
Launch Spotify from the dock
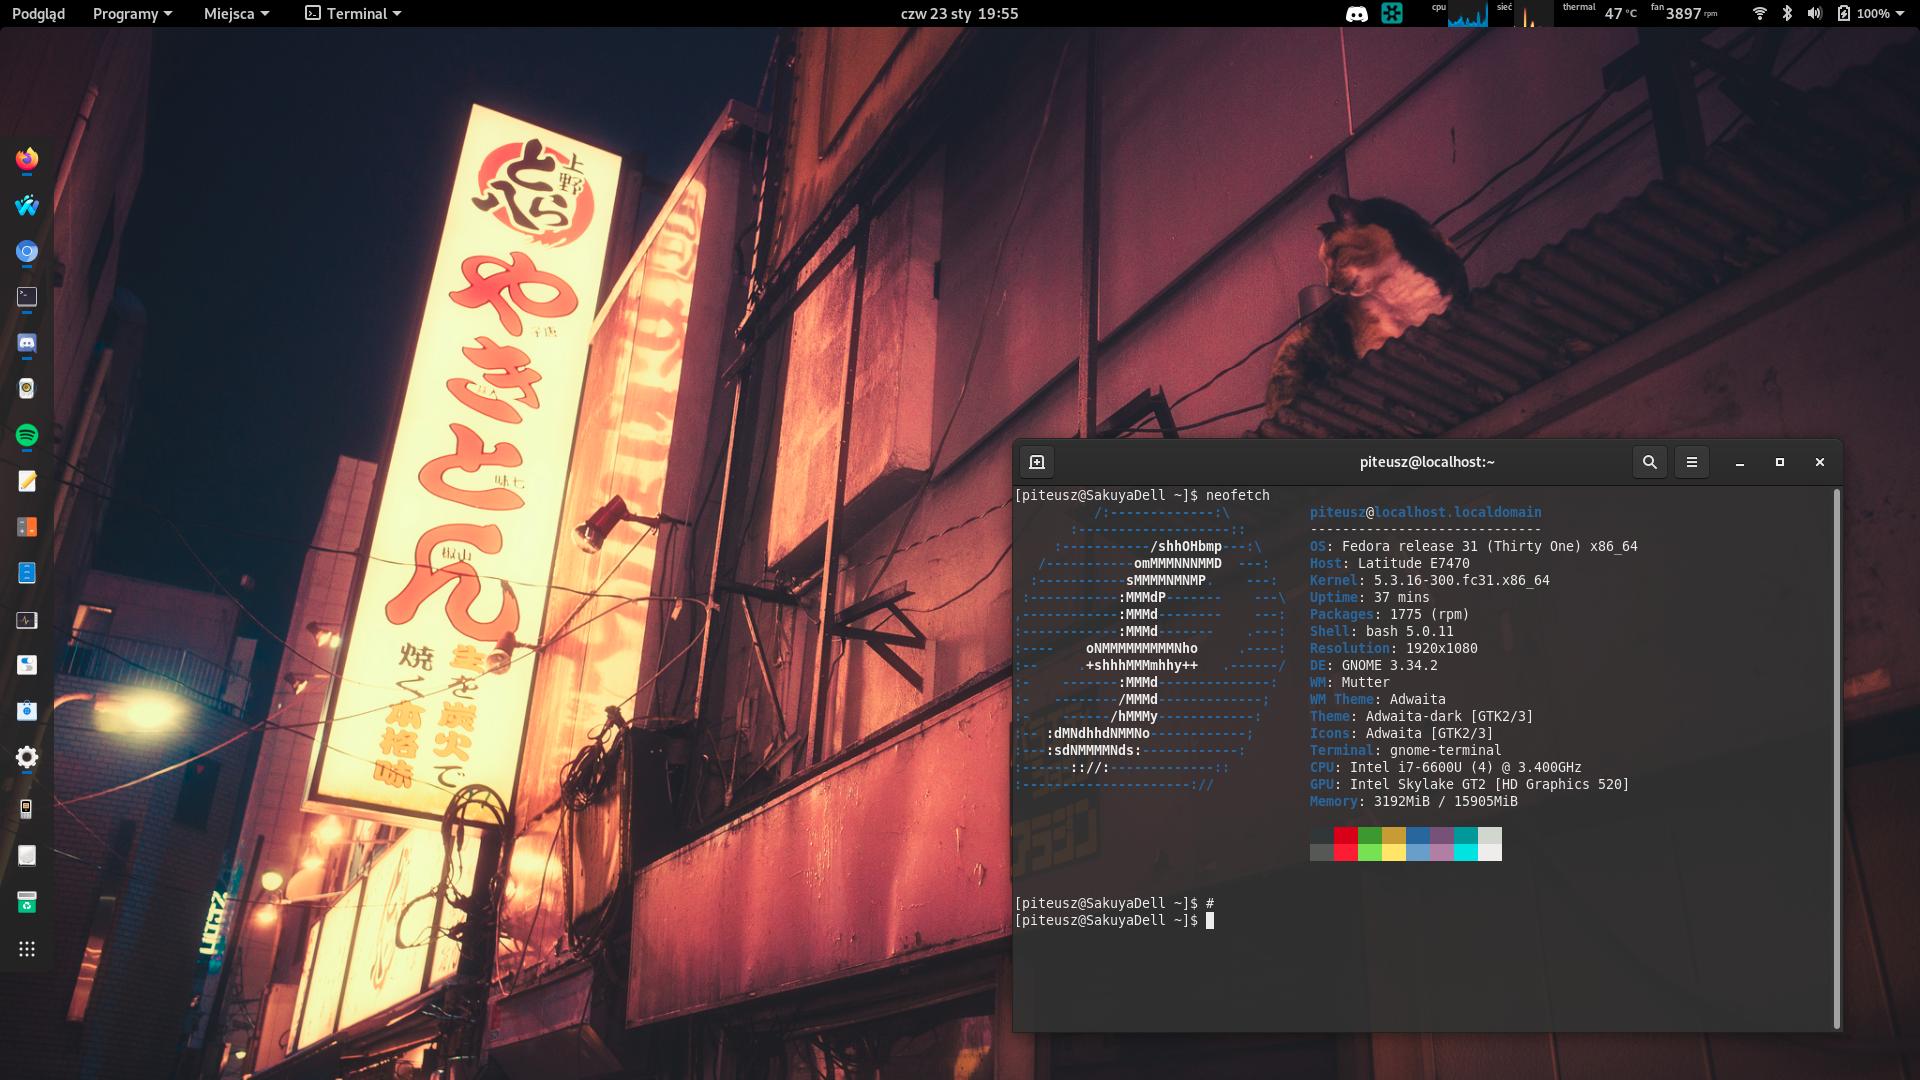tap(27, 435)
